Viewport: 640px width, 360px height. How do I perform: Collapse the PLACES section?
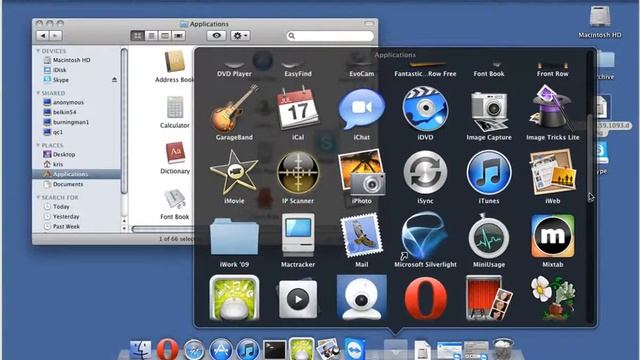pyautogui.click(x=38, y=145)
